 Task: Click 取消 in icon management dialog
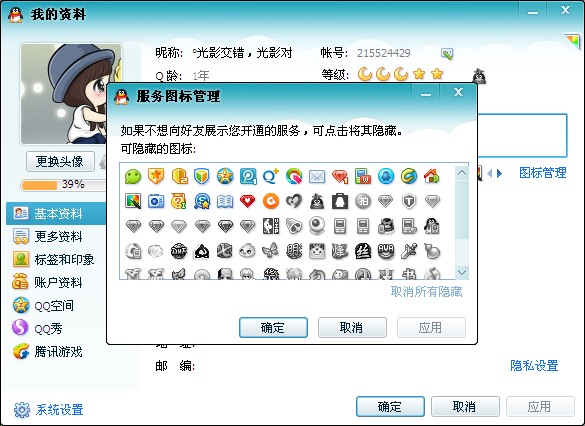pyautogui.click(x=352, y=328)
